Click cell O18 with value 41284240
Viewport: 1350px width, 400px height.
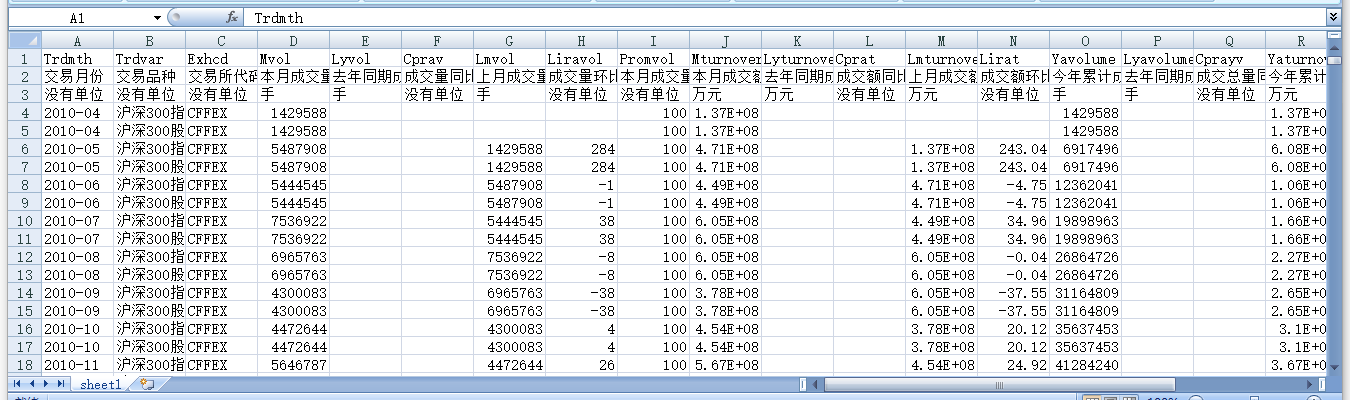point(1086,365)
